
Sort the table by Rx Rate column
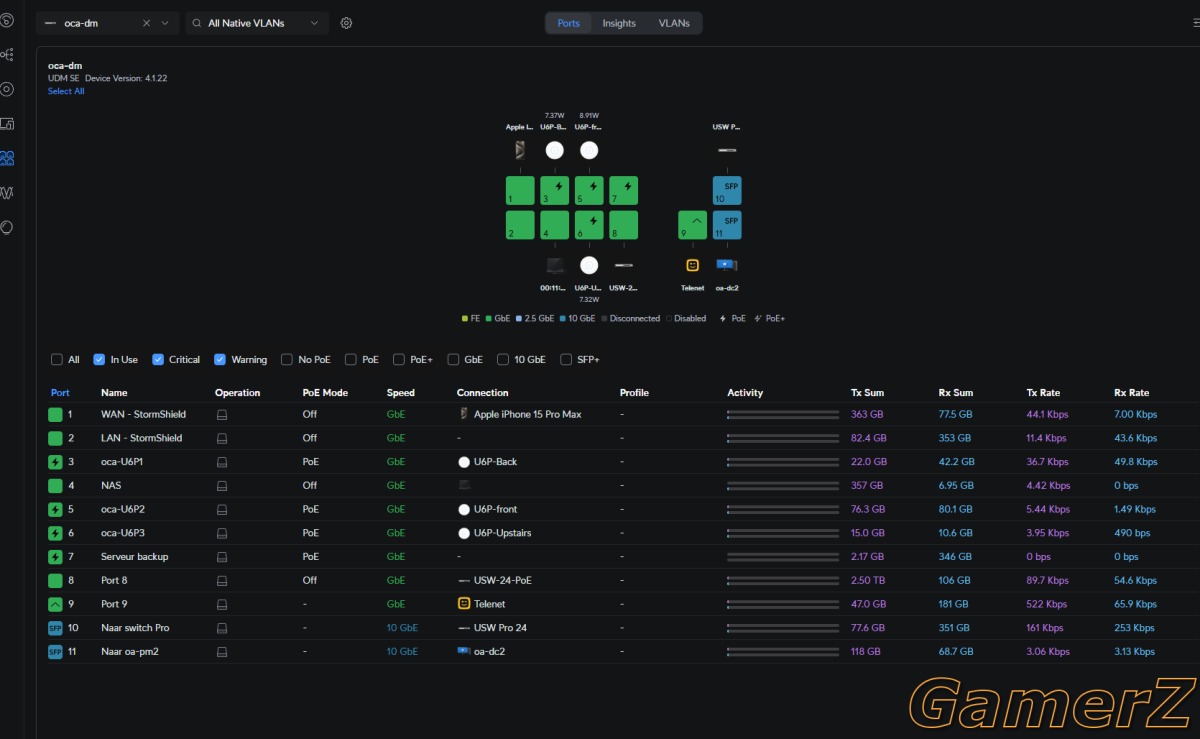pyautogui.click(x=1131, y=393)
